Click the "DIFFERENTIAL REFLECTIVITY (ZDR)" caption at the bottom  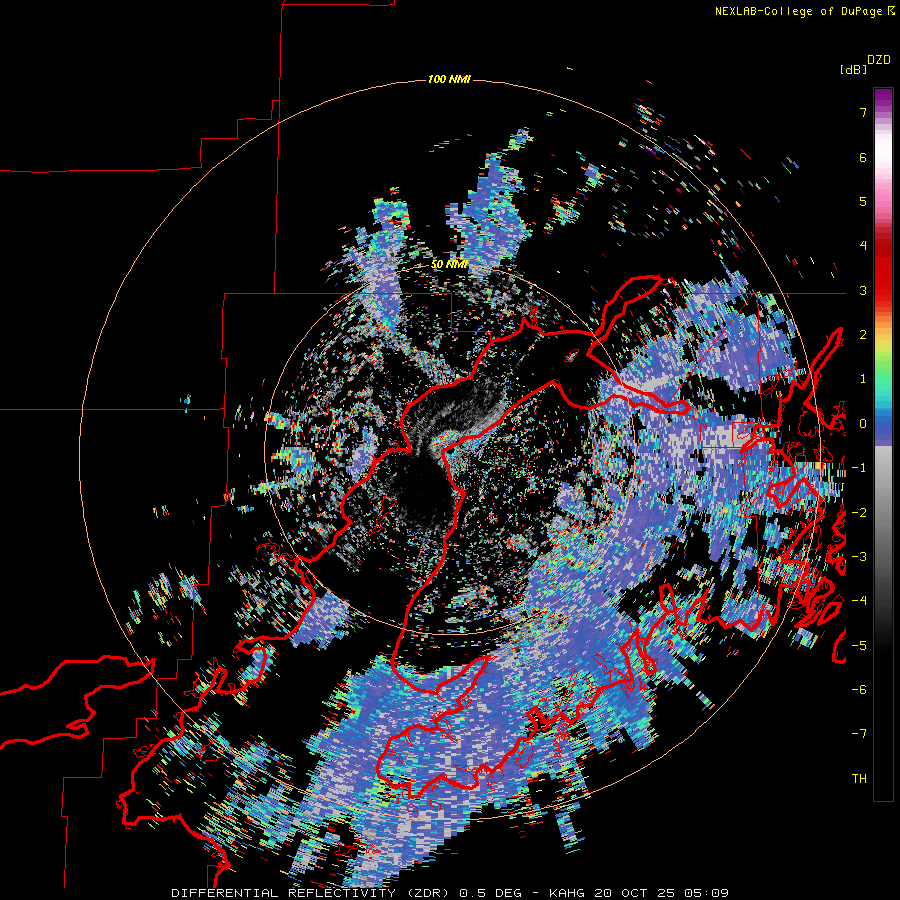313,893
